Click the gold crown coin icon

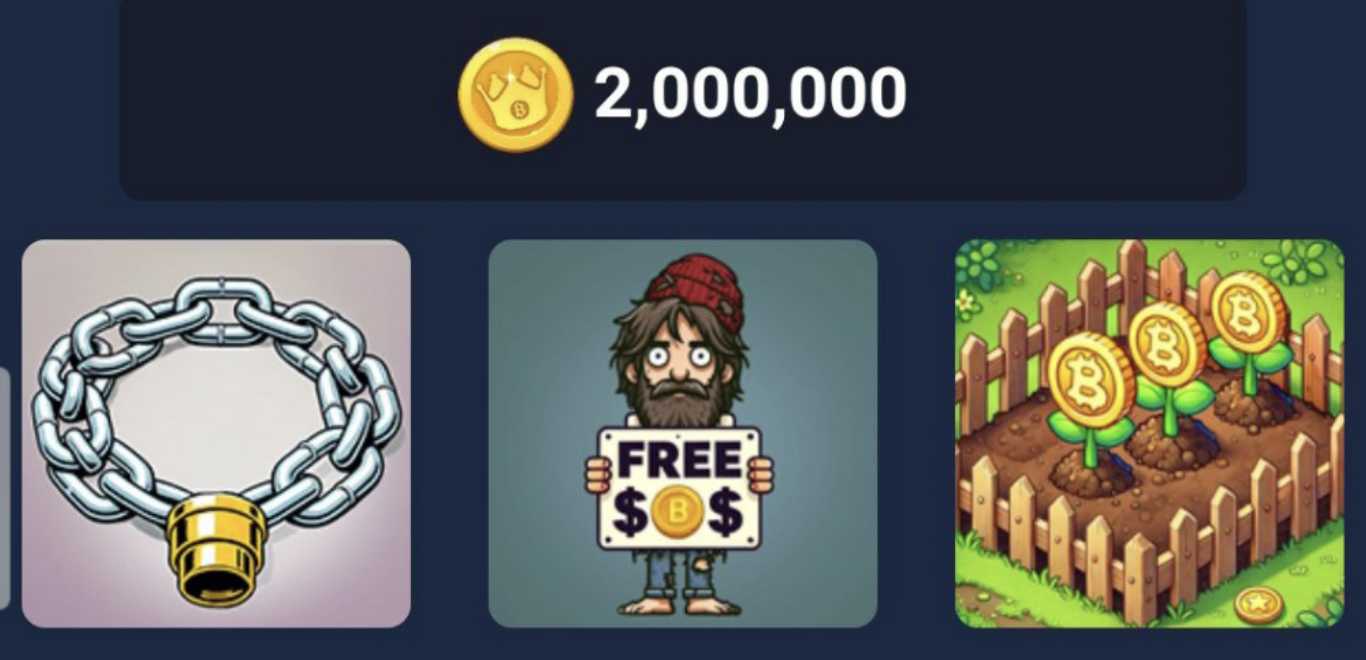coord(515,94)
